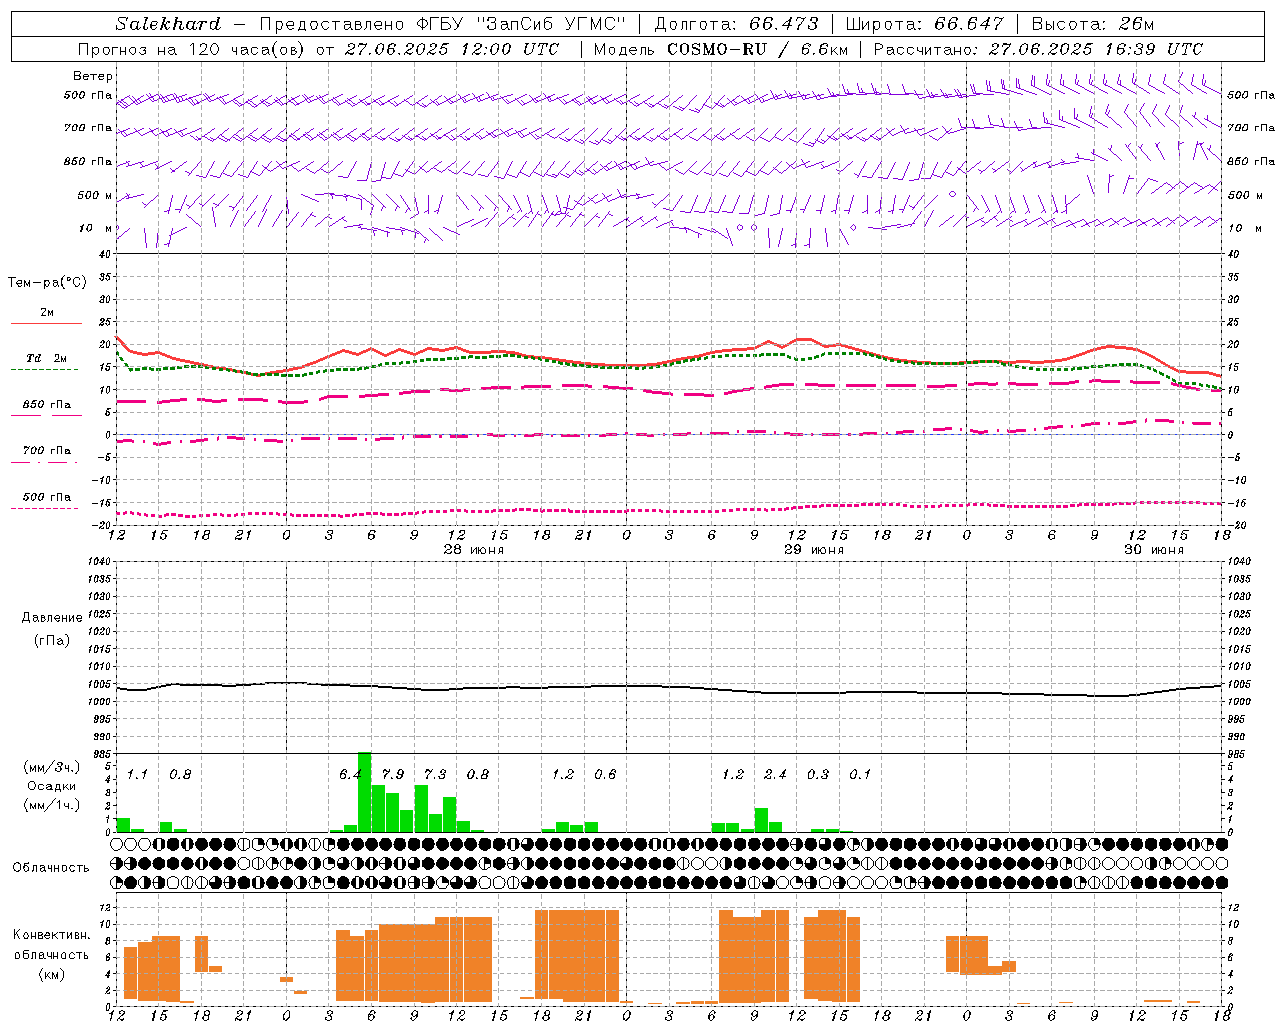
Task: Click the 6.4 precipitation value
Action: tap(350, 774)
